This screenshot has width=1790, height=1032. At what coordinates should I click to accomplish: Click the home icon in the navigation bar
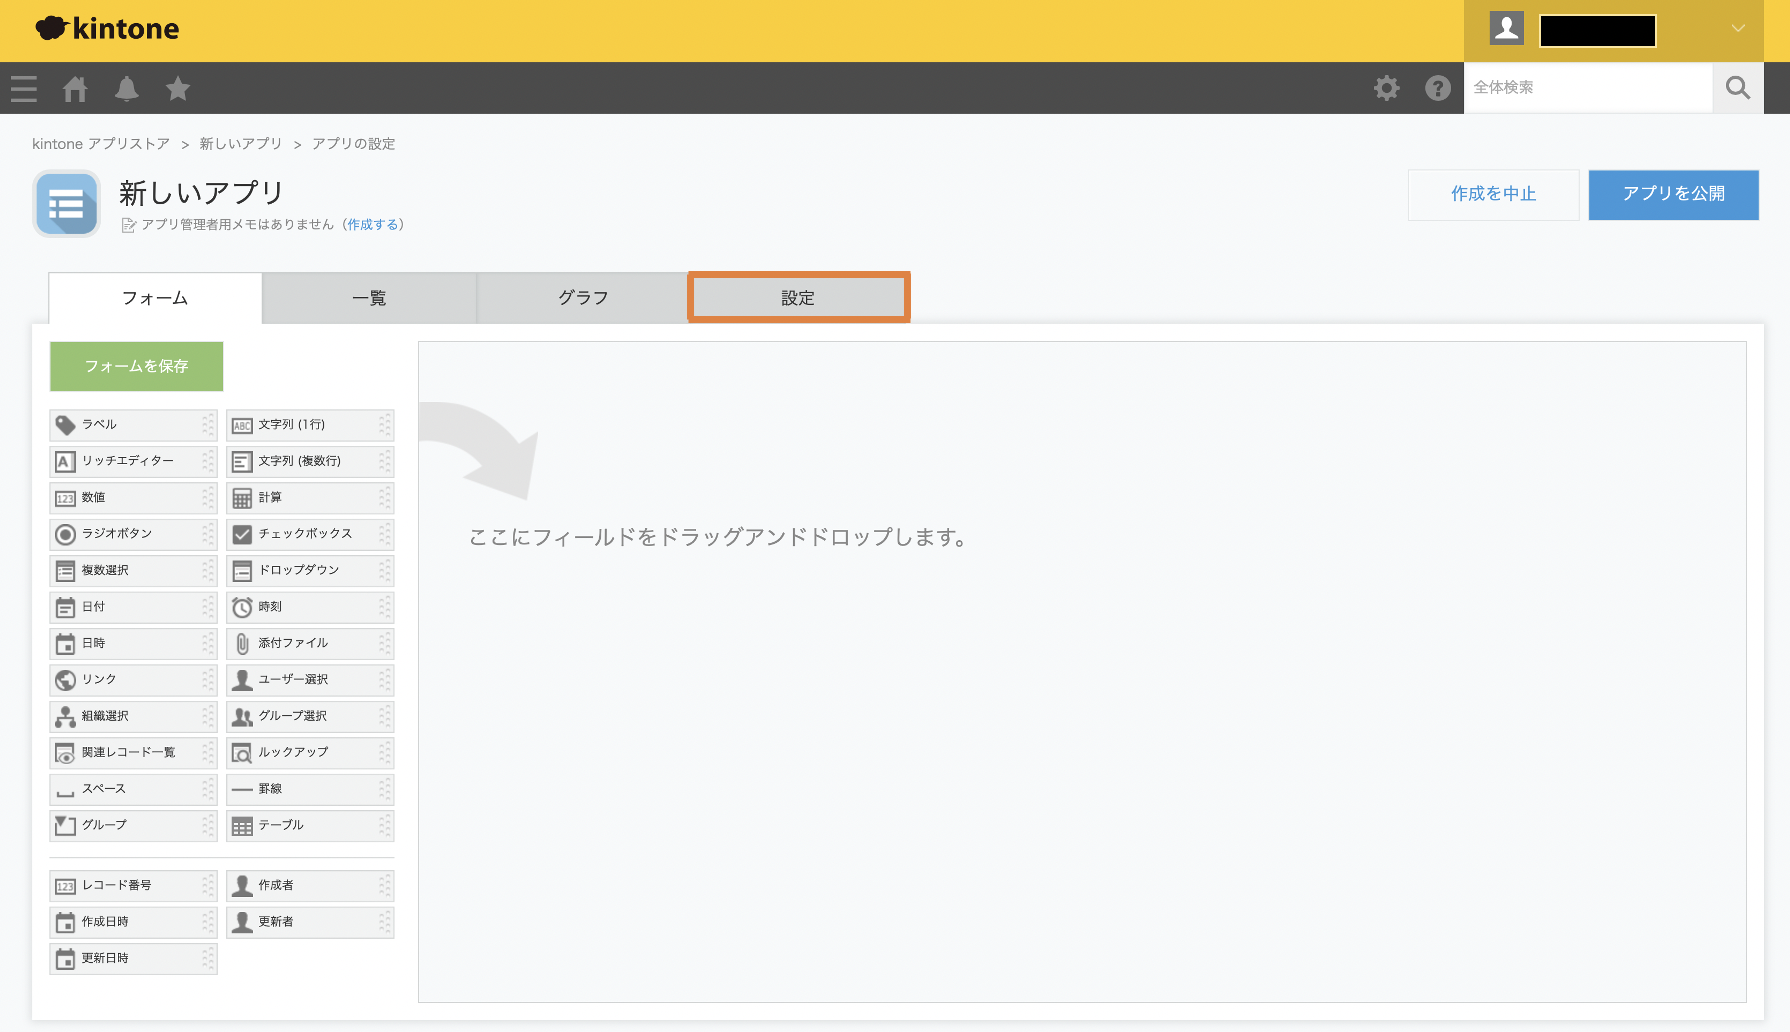(75, 89)
